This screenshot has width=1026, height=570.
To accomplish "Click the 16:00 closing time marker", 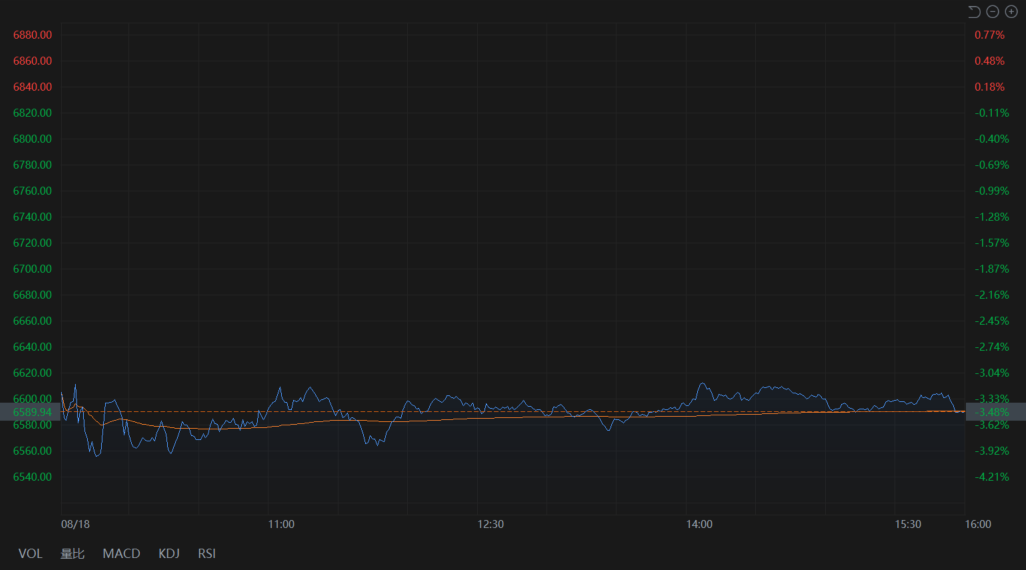I will coord(977,524).
